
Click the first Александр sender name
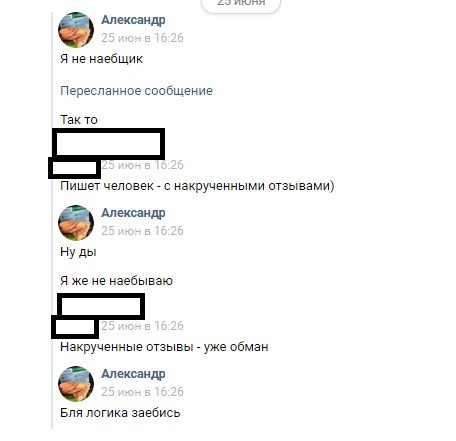tap(133, 20)
